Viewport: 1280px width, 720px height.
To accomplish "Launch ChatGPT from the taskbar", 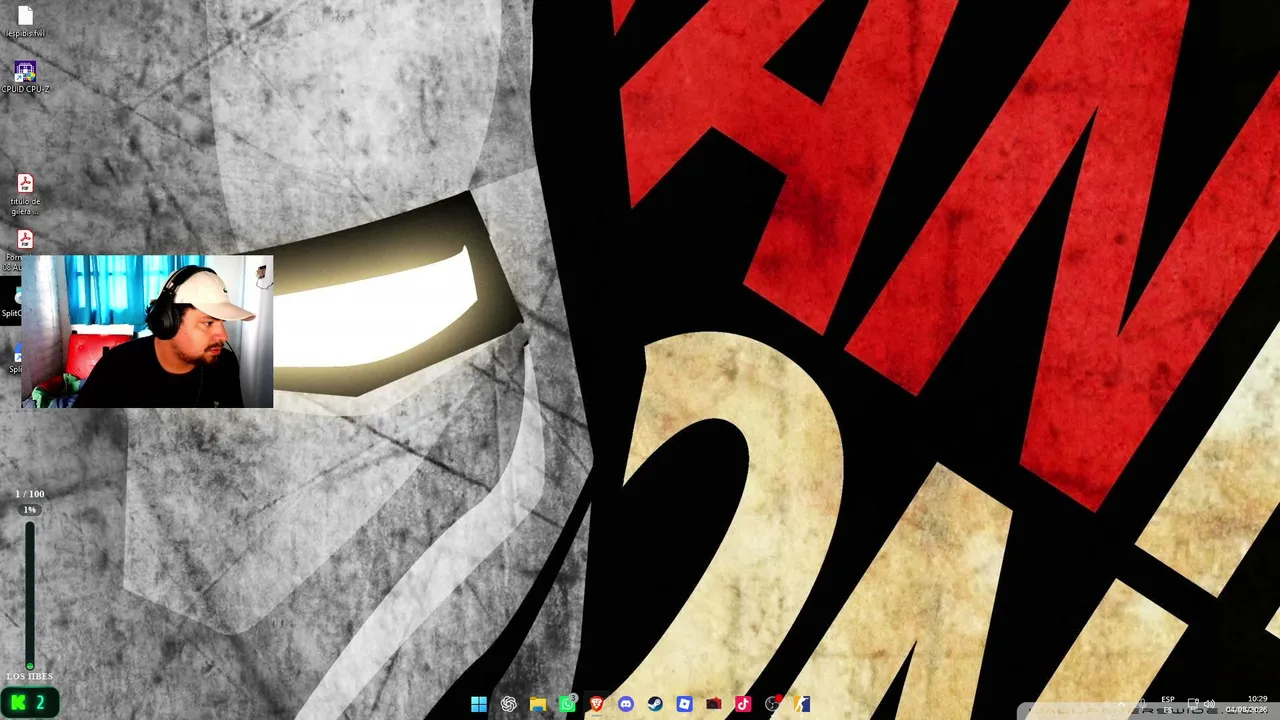I will [x=508, y=704].
